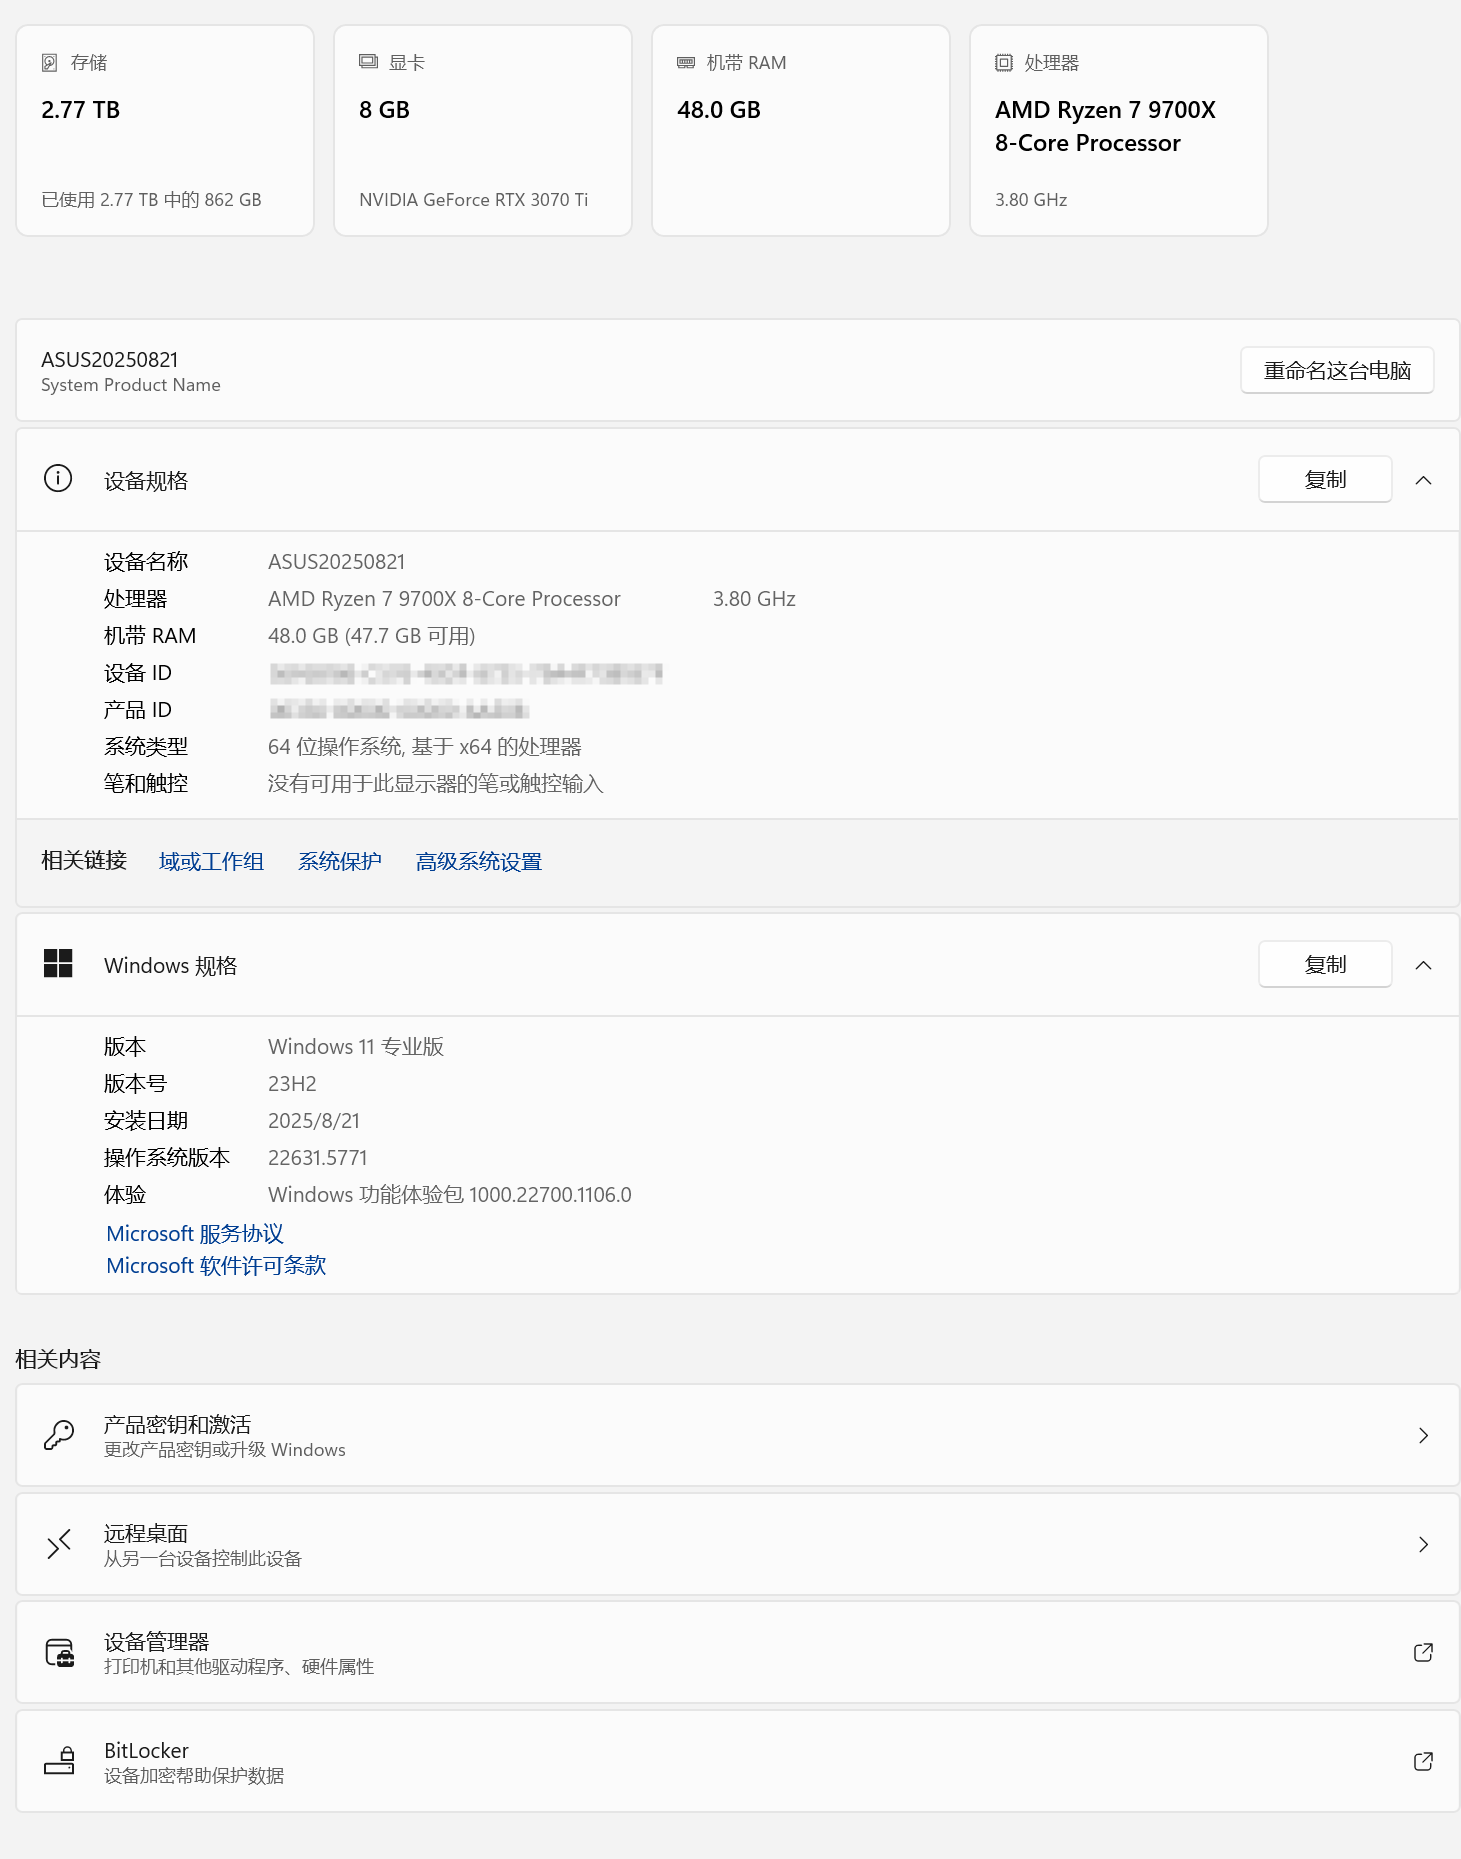
Task: Click the 相关内容 heading
Action: 58,1359
